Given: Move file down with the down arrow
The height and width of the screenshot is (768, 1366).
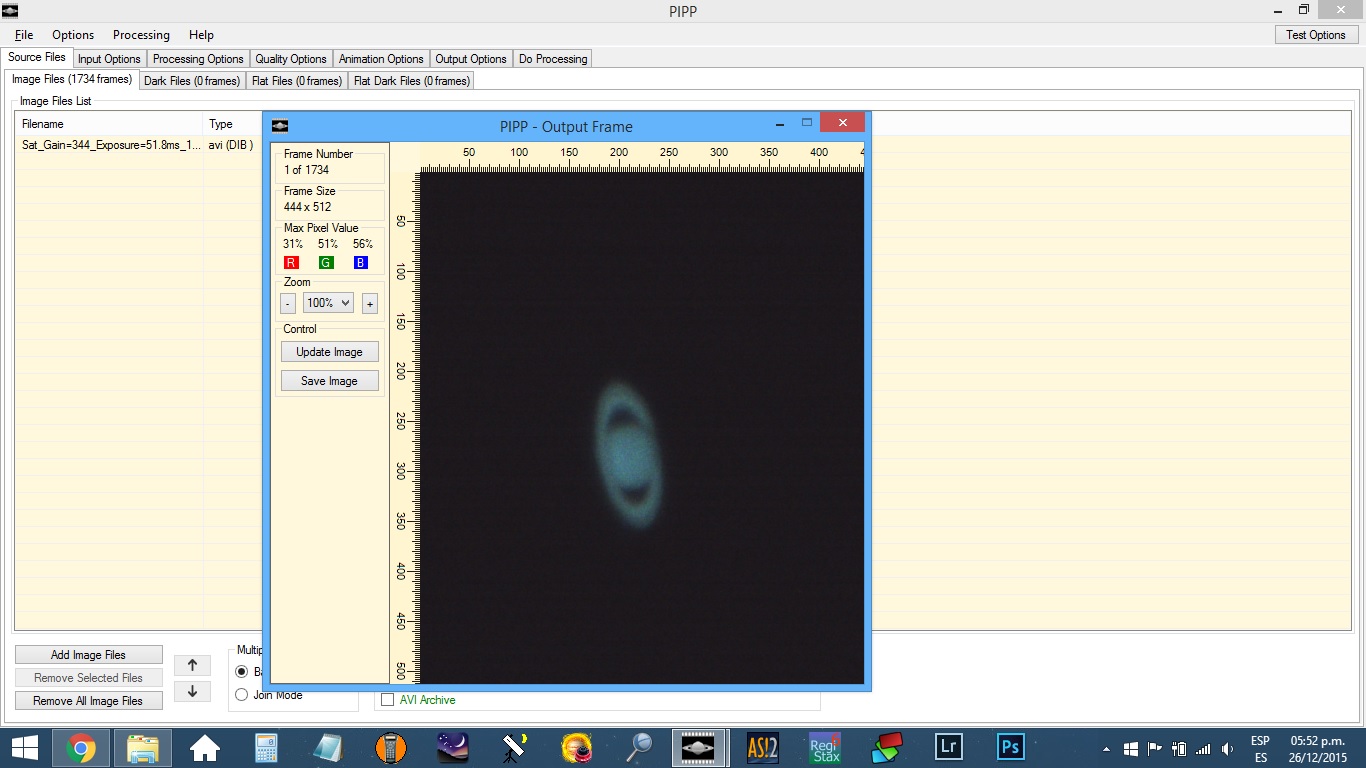Looking at the screenshot, I should [x=192, y=691].
